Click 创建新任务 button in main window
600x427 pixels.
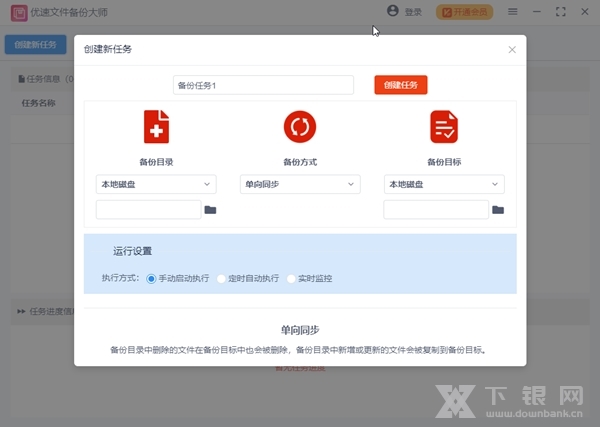pos(35,45)
